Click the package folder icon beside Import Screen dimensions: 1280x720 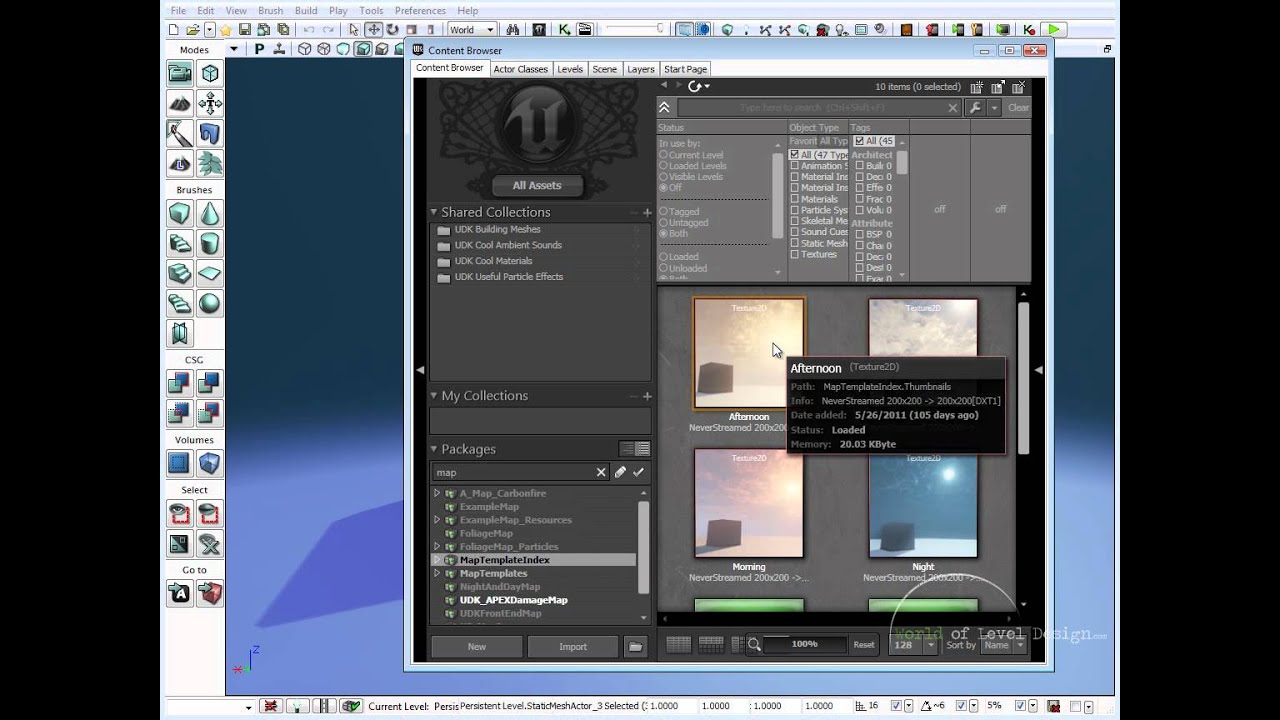[635, 647]
